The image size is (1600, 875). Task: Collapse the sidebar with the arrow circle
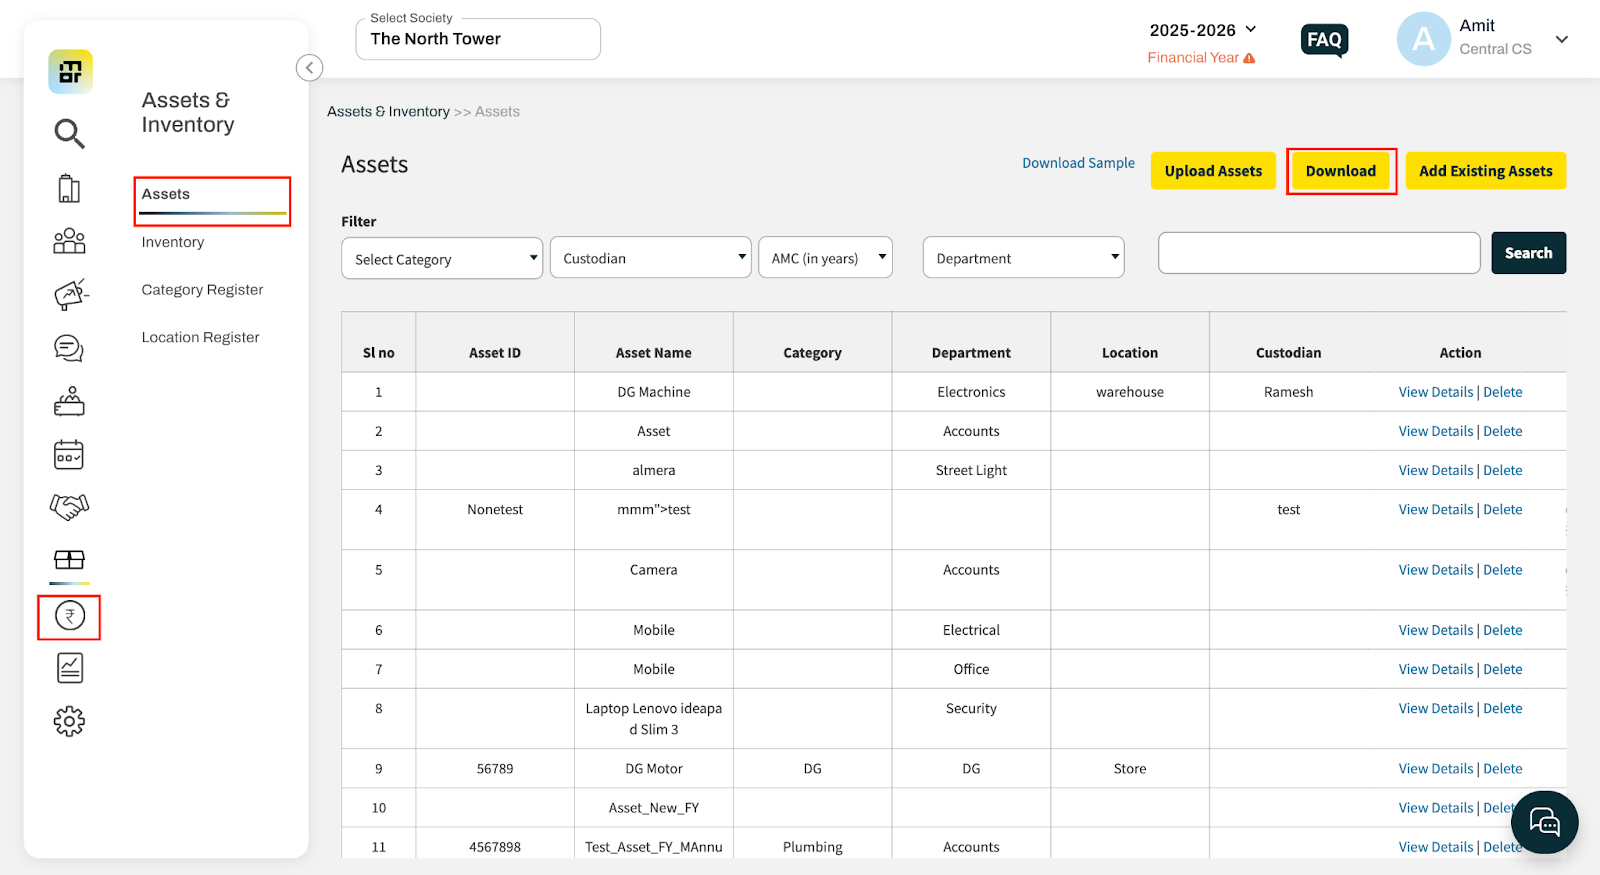point(309,68)
